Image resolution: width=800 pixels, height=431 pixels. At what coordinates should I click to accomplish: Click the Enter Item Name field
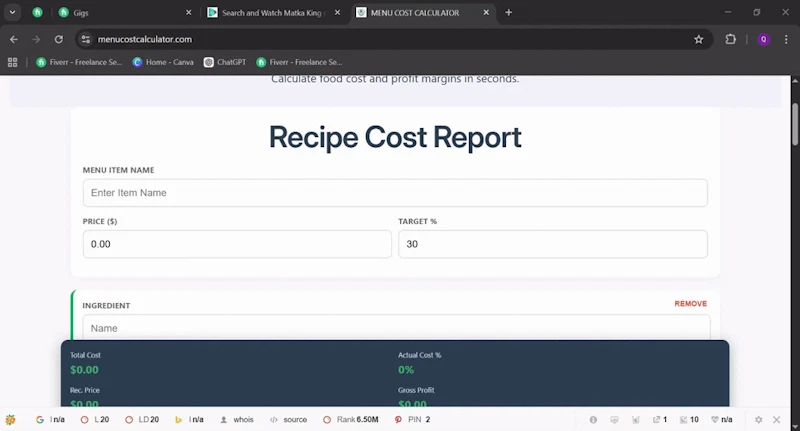(395, 193)
